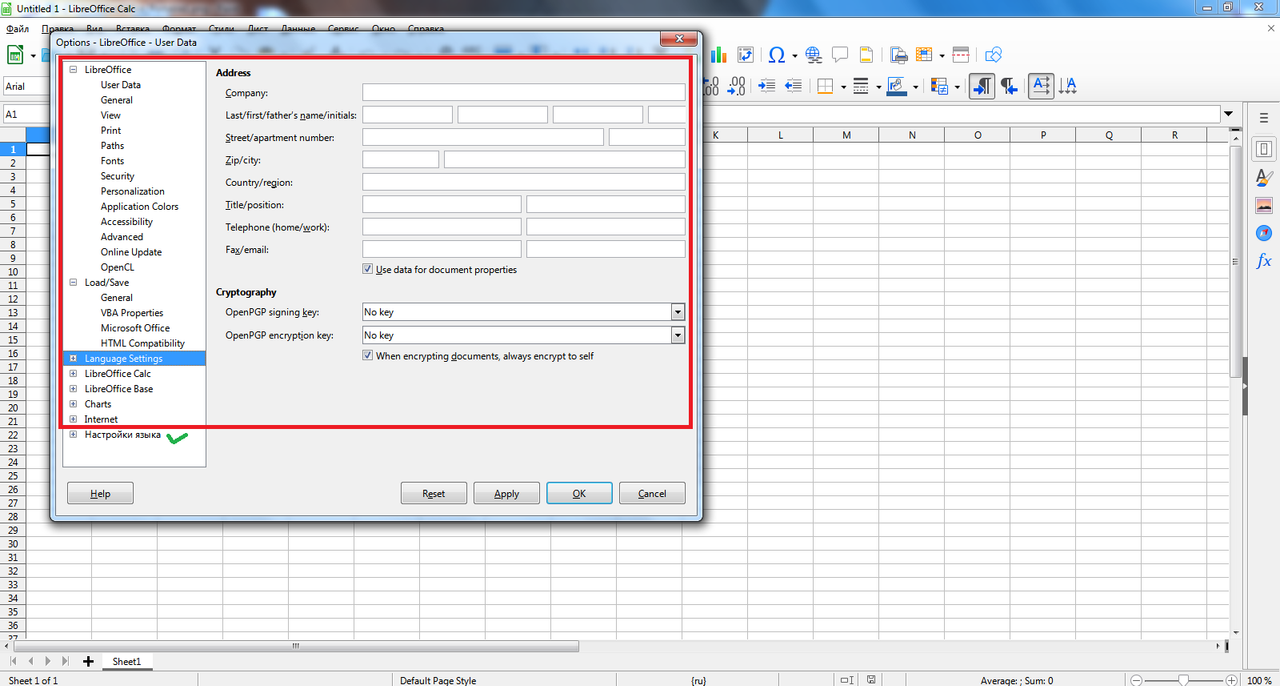Select View under LibreOffice options
Viewport: 1280px width, 686px height.
(x=111, y=115)
